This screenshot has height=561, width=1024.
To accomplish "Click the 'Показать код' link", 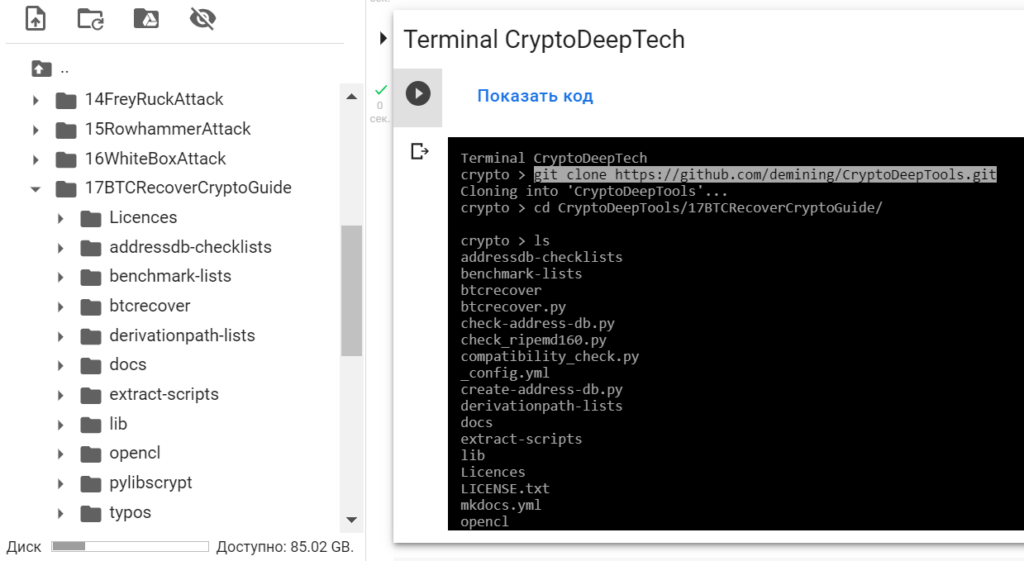I will tap(535, 96).
